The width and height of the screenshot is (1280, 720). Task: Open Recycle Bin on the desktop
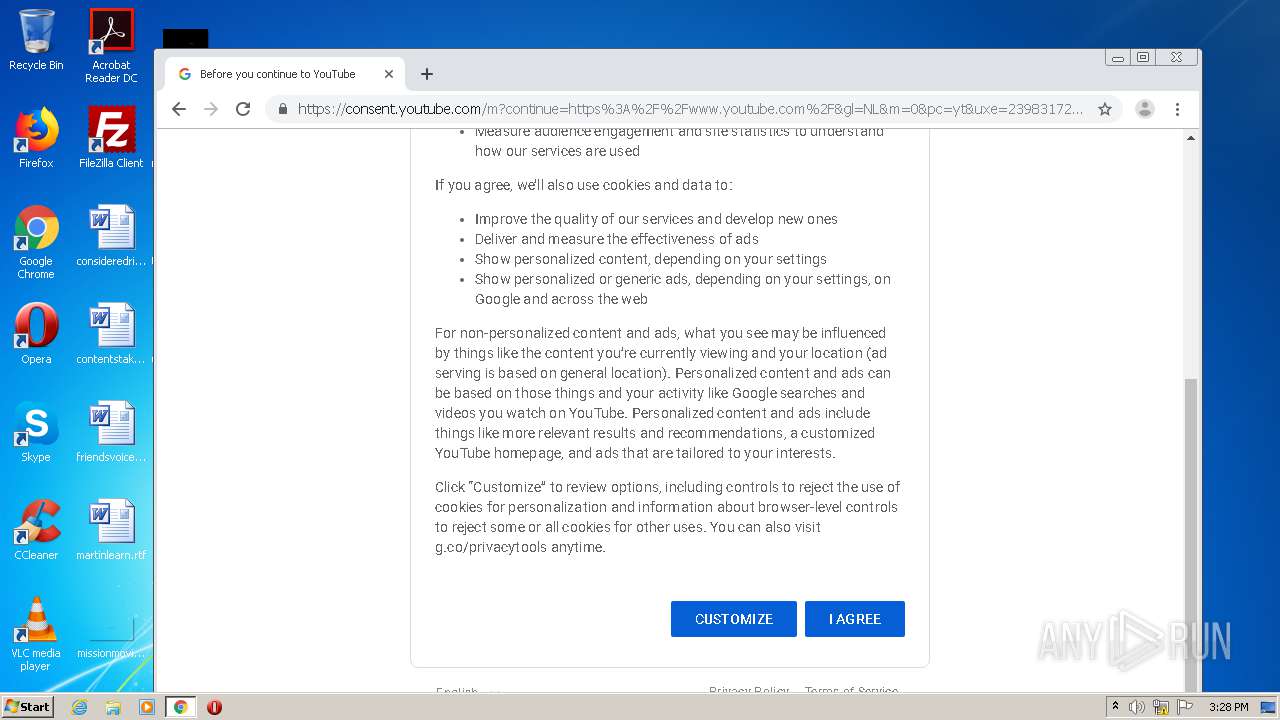[x=36, y=41]
